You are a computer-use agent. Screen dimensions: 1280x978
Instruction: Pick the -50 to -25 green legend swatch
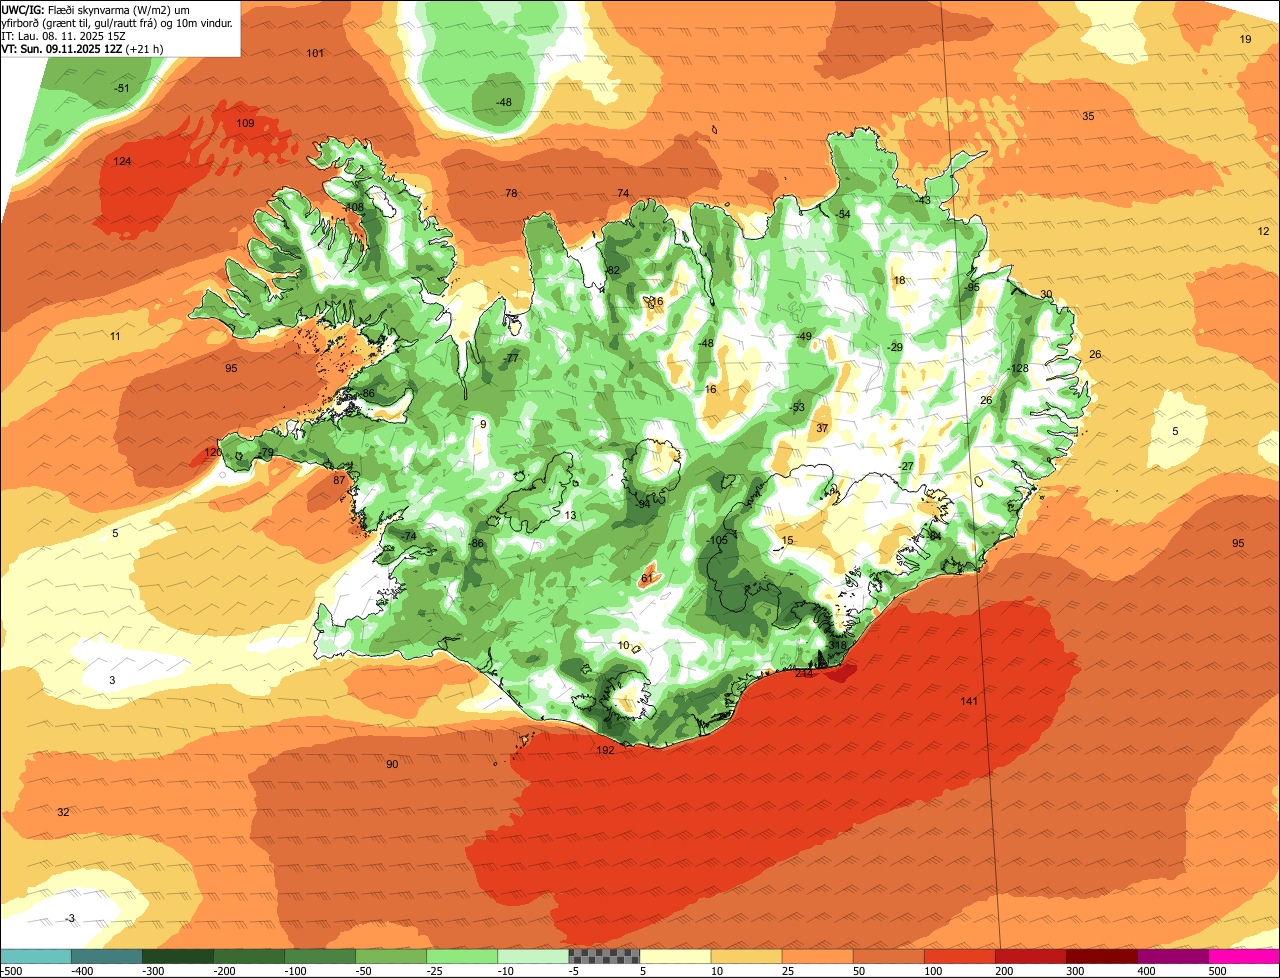coord(391,955)
